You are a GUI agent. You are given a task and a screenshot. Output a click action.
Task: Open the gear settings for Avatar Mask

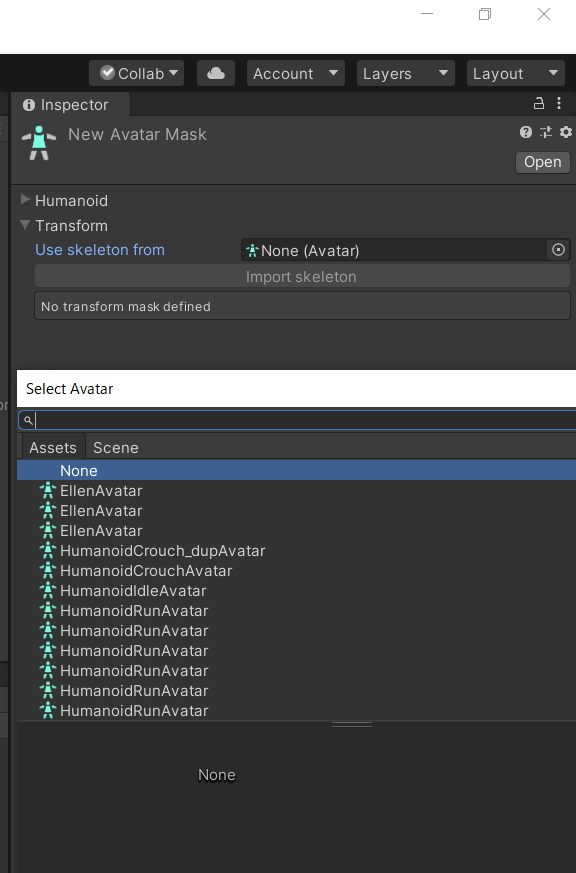(566, 132)
